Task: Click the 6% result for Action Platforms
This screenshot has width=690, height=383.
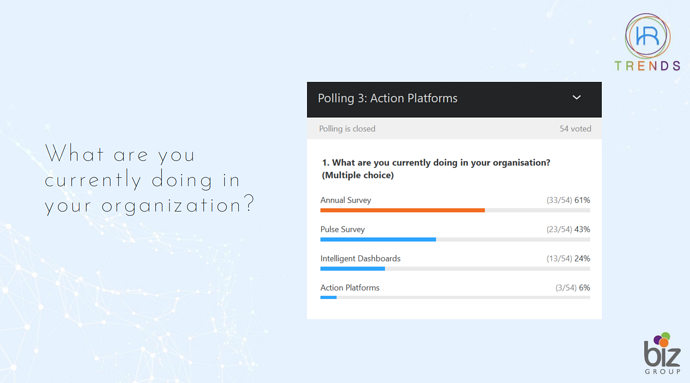Action: 584,287
